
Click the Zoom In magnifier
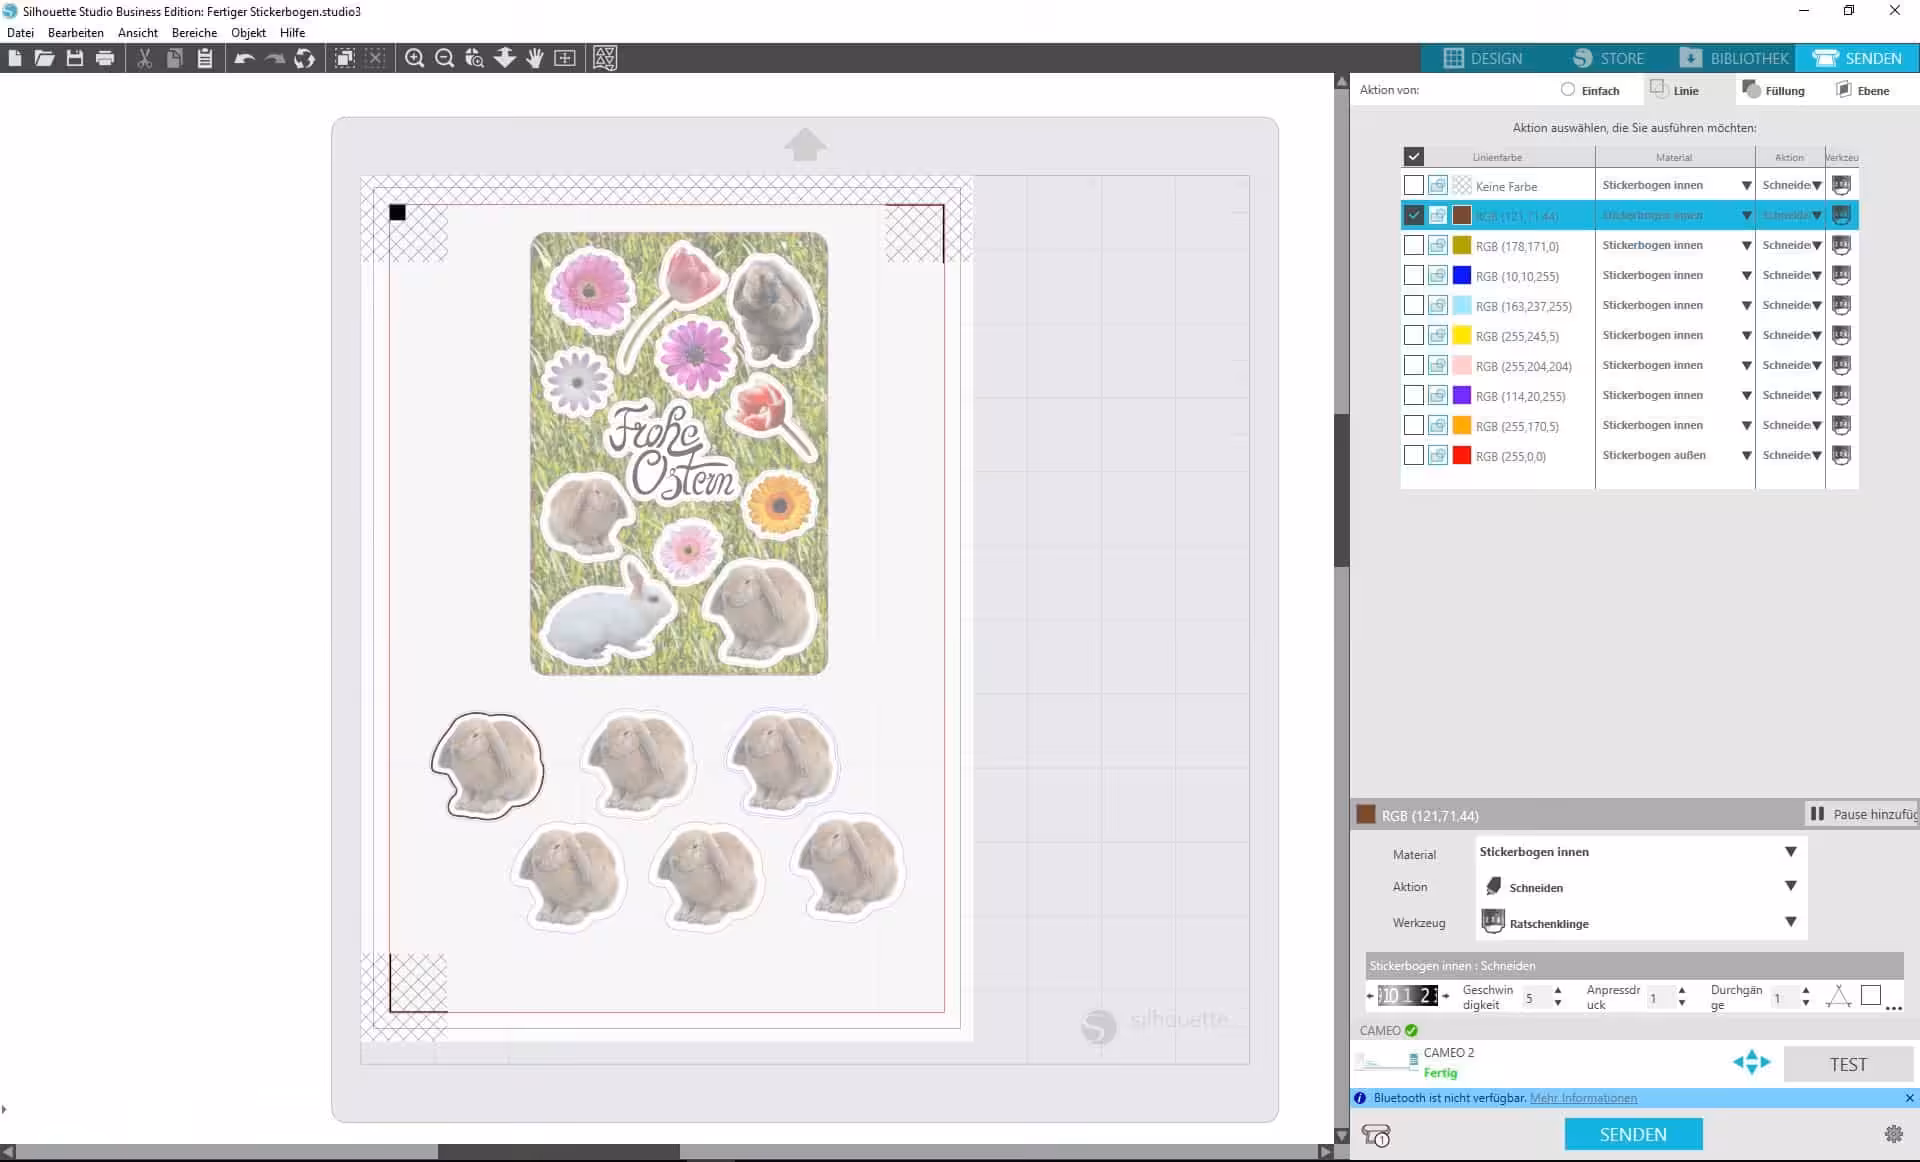point(414,58)
